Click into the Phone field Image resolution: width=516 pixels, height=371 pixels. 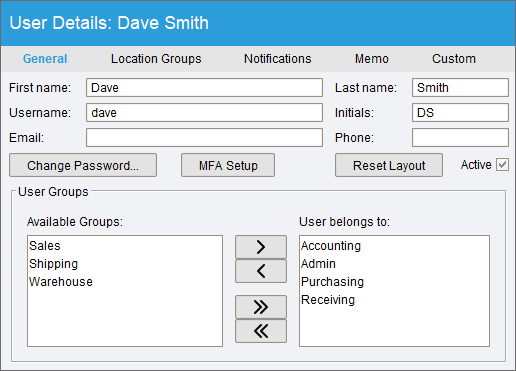click(460, 138)
